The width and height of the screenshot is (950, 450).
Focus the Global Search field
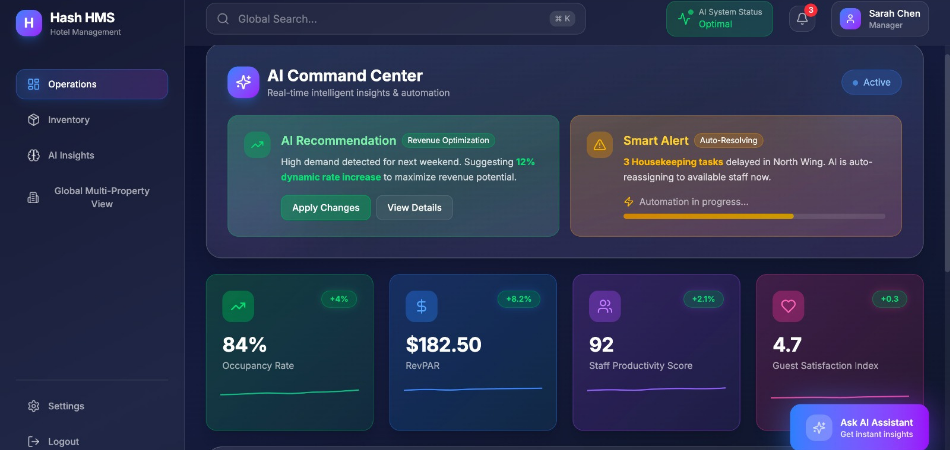pos(395,18)
